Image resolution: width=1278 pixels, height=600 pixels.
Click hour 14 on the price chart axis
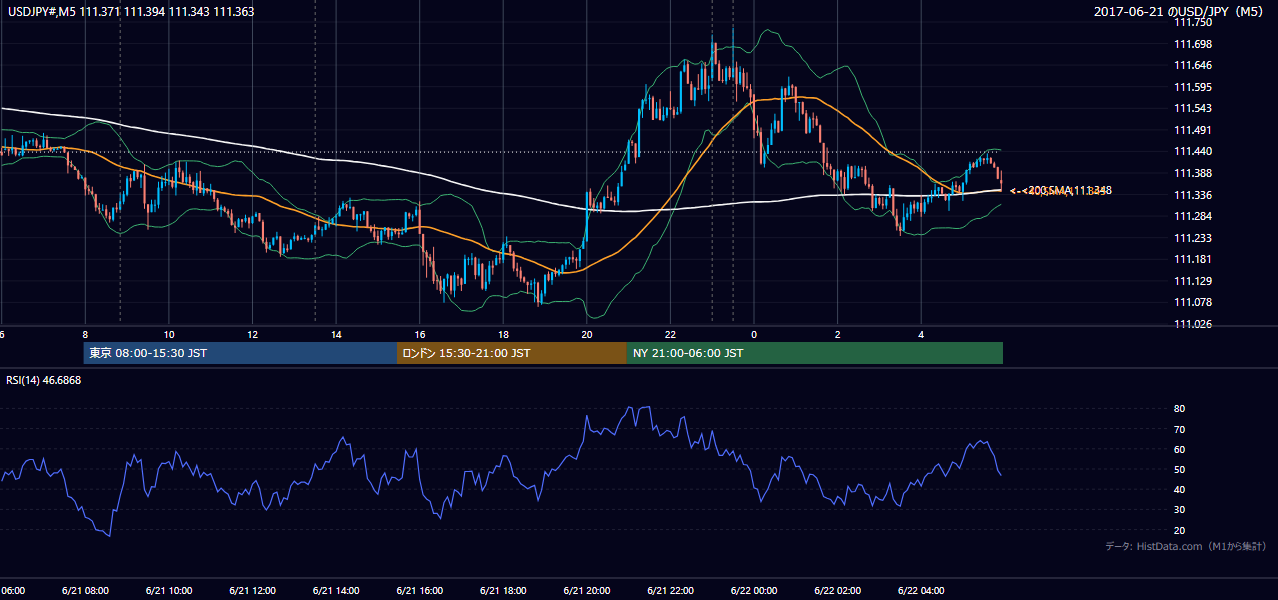(x=336, y=335)
